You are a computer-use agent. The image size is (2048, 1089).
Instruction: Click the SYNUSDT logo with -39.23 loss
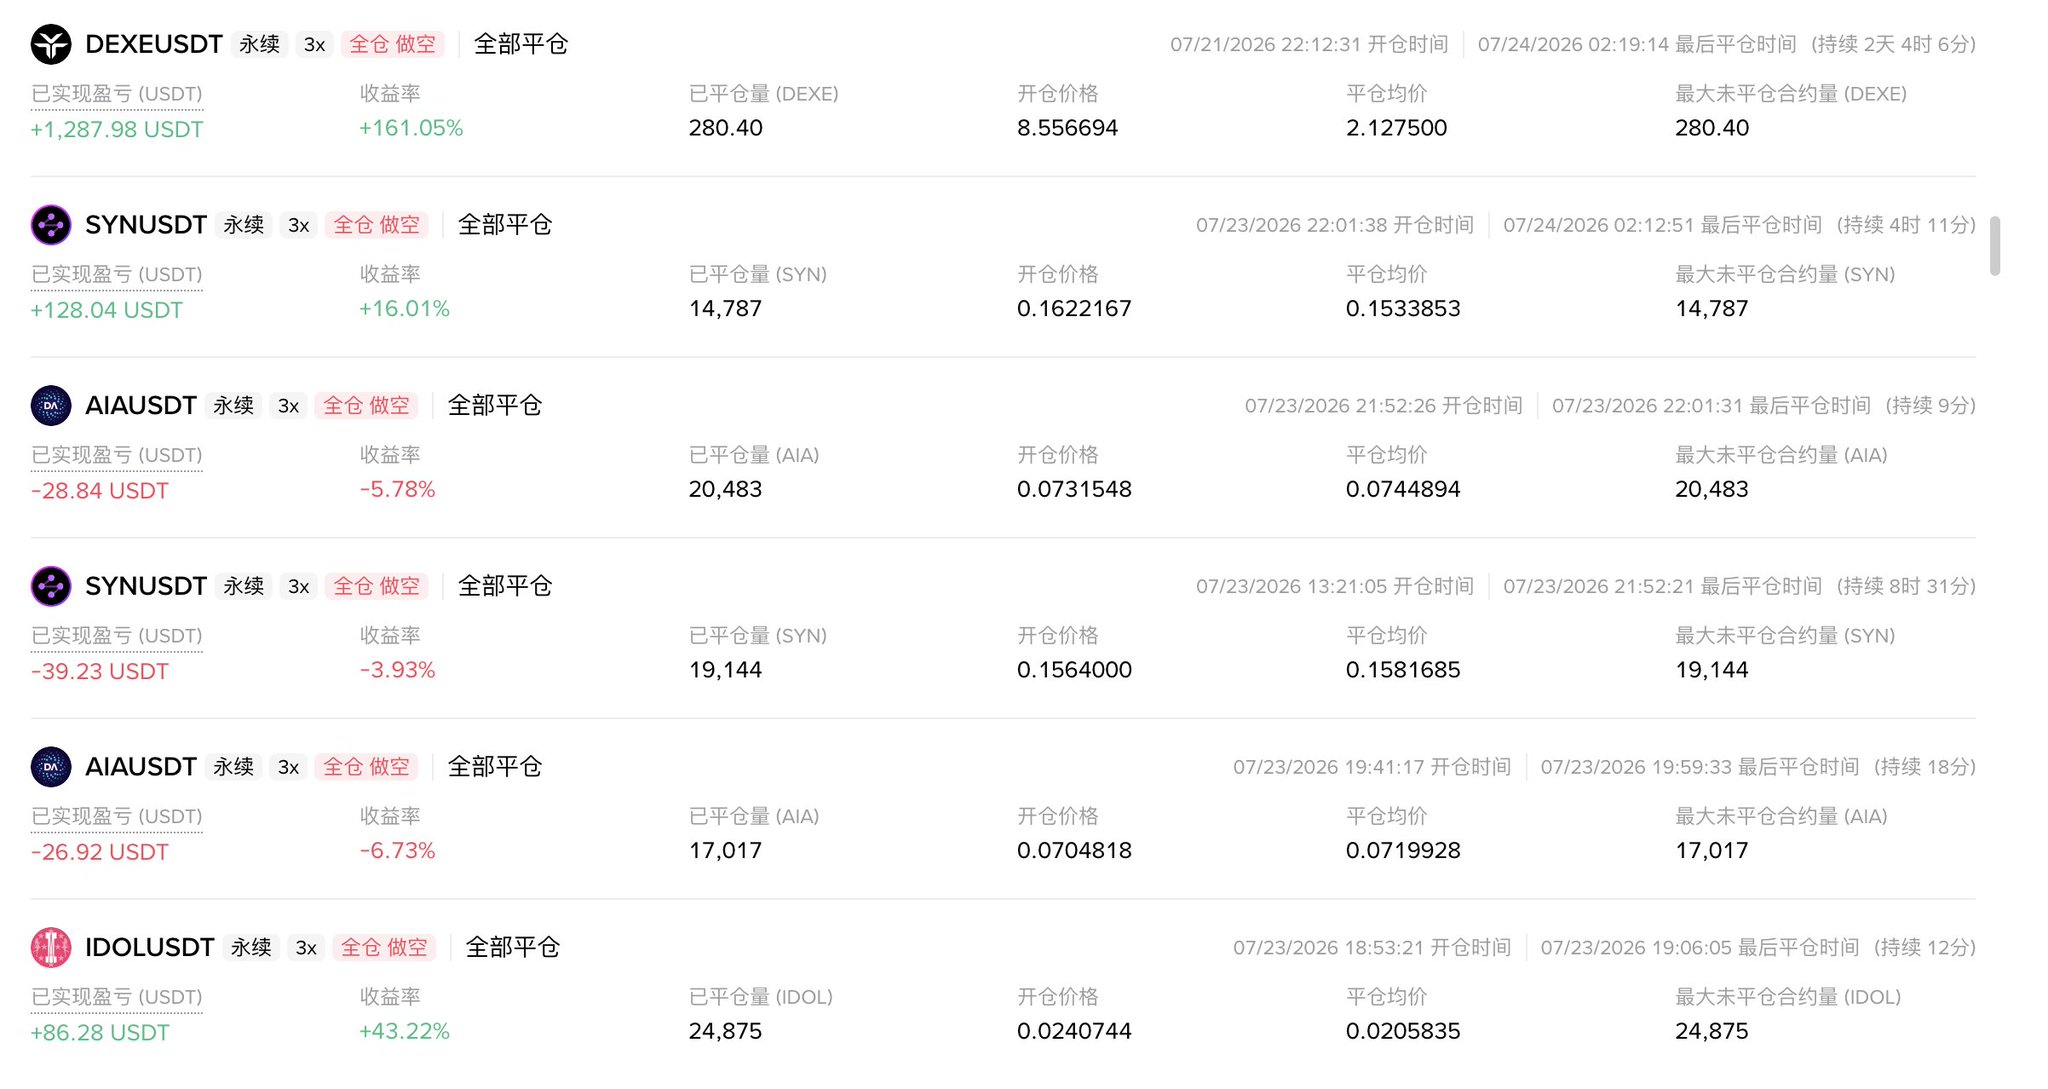[x=51, y=586]
